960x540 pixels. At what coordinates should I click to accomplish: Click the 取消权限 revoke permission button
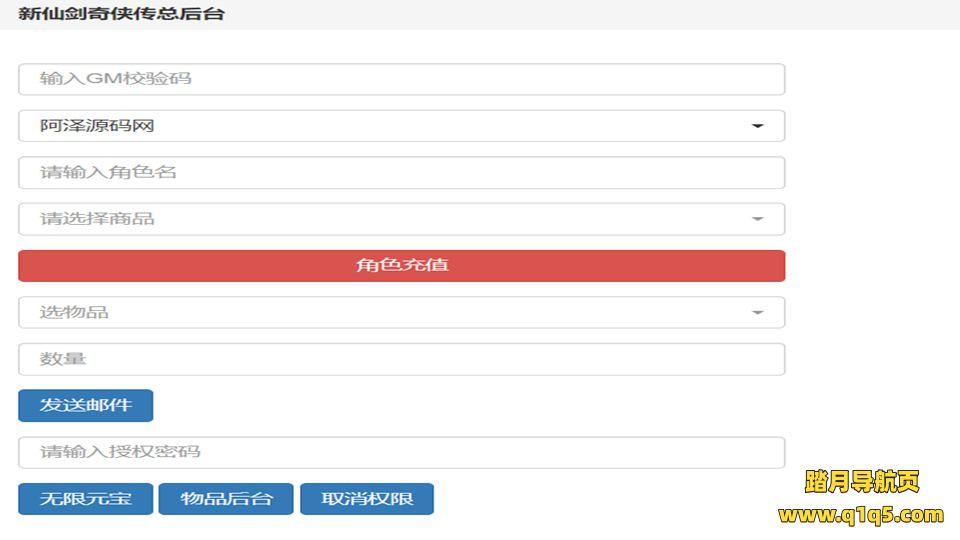click(x=367, y=499)
